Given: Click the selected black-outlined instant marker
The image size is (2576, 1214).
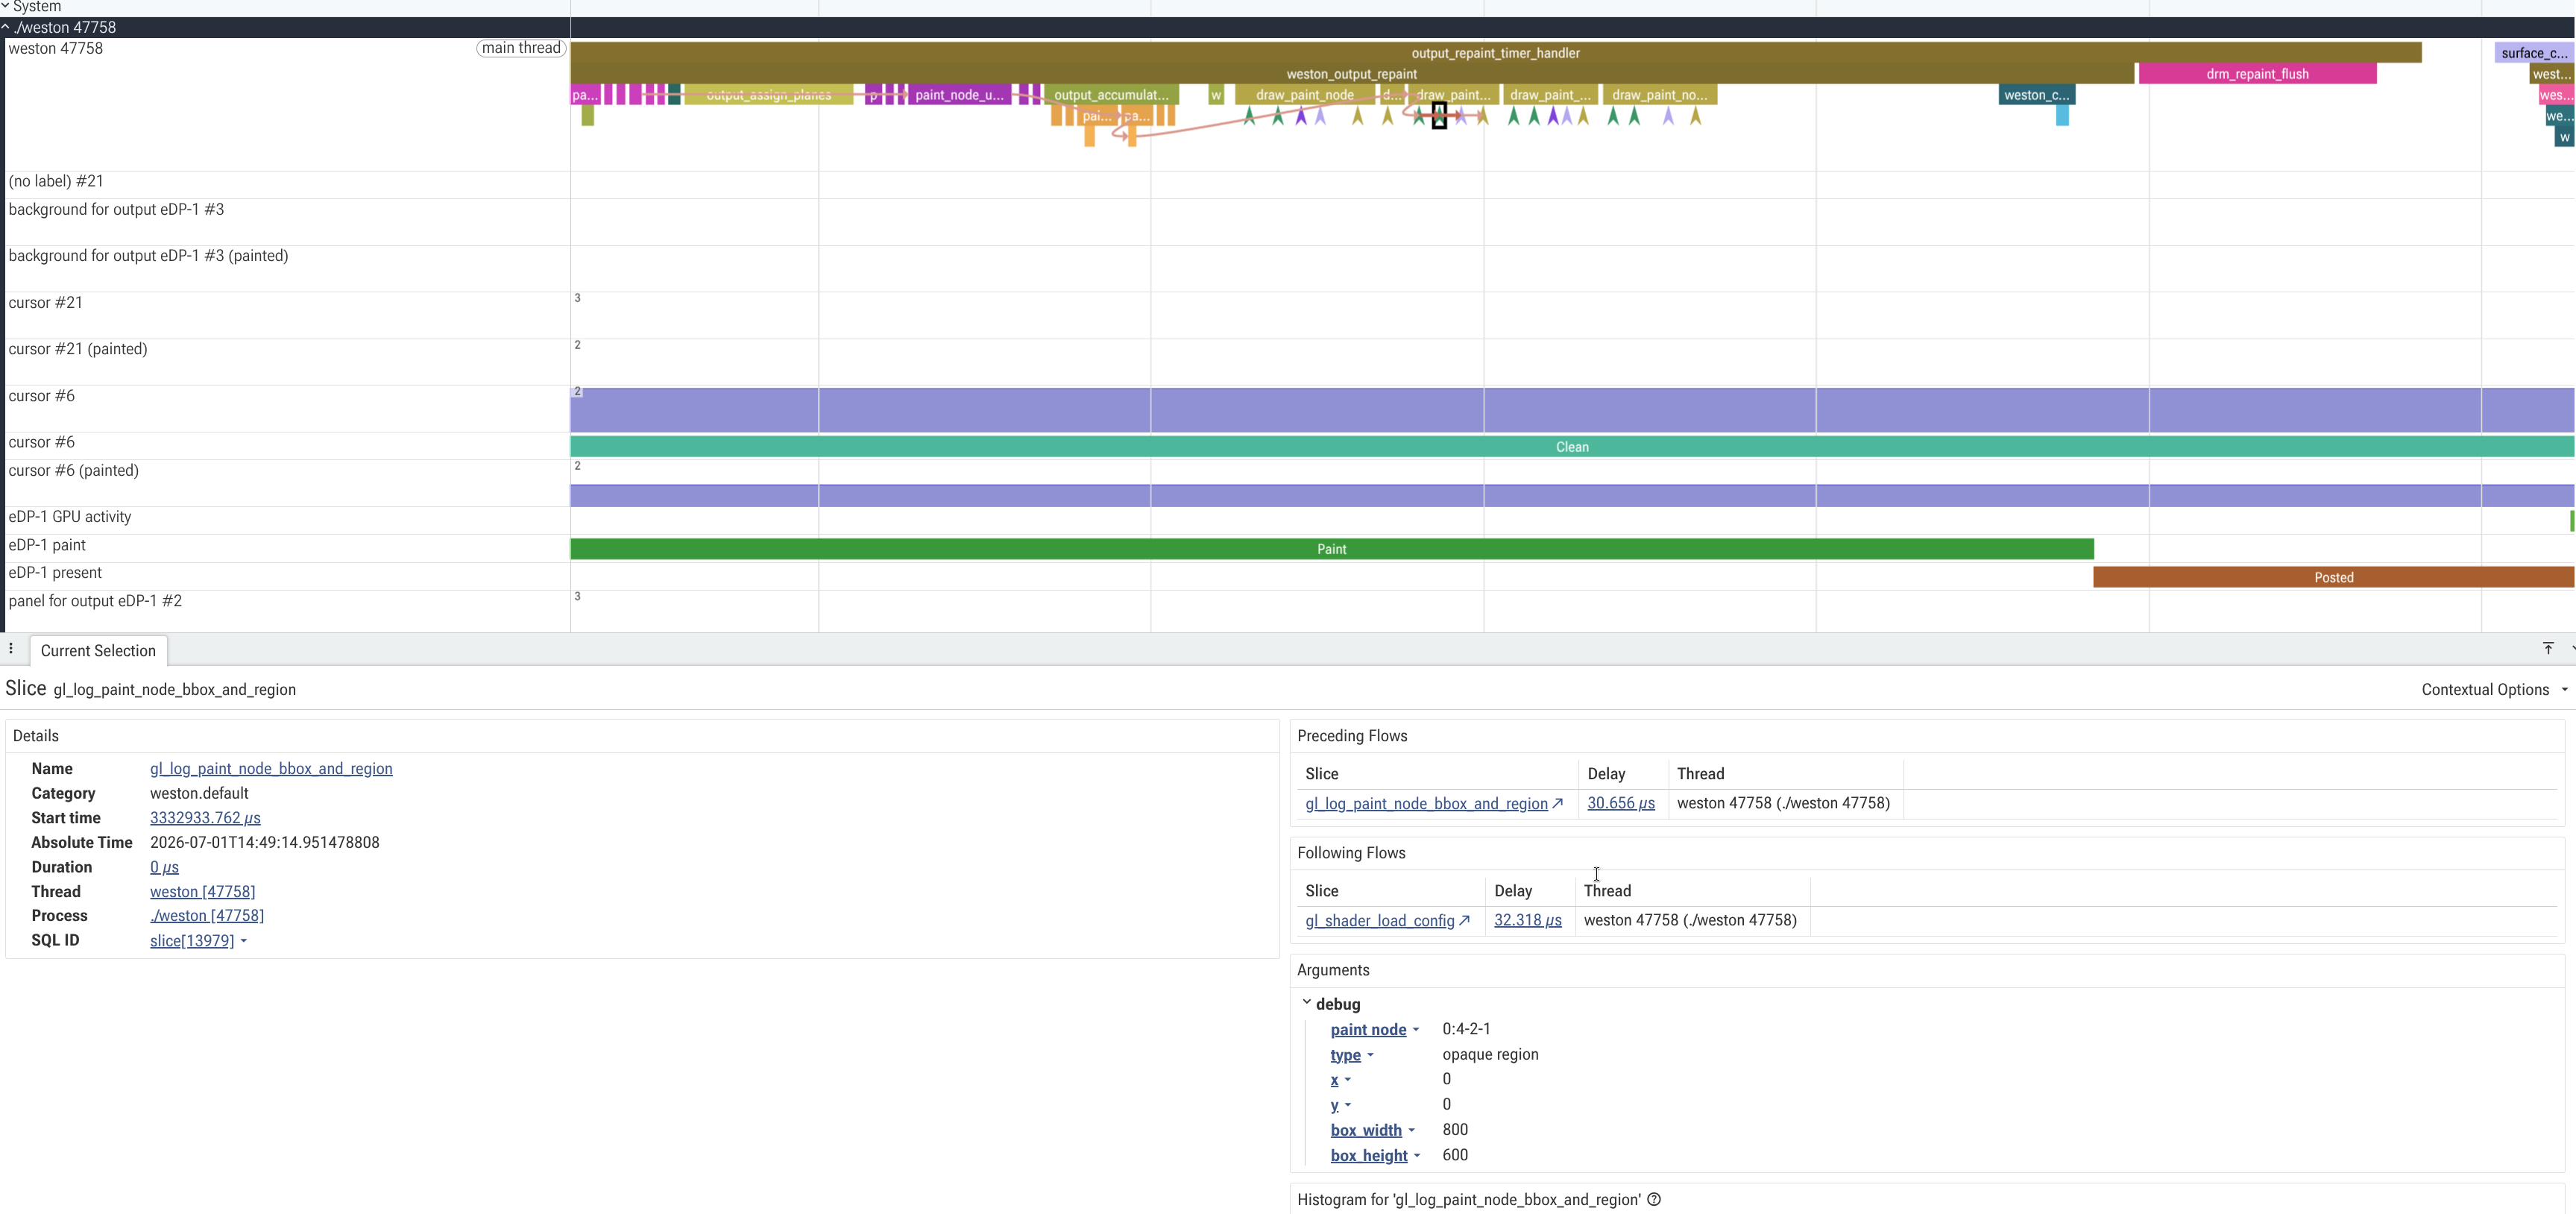Looking at the screenshot, I should tap(1439, 116).
